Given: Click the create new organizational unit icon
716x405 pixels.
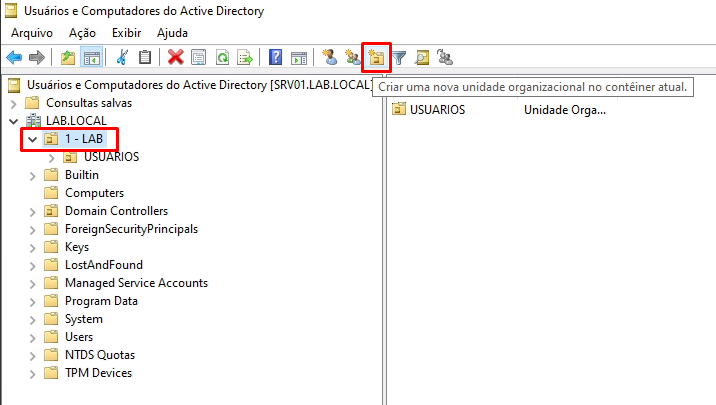Looking at the screenshot, I should tap(376, 58).
